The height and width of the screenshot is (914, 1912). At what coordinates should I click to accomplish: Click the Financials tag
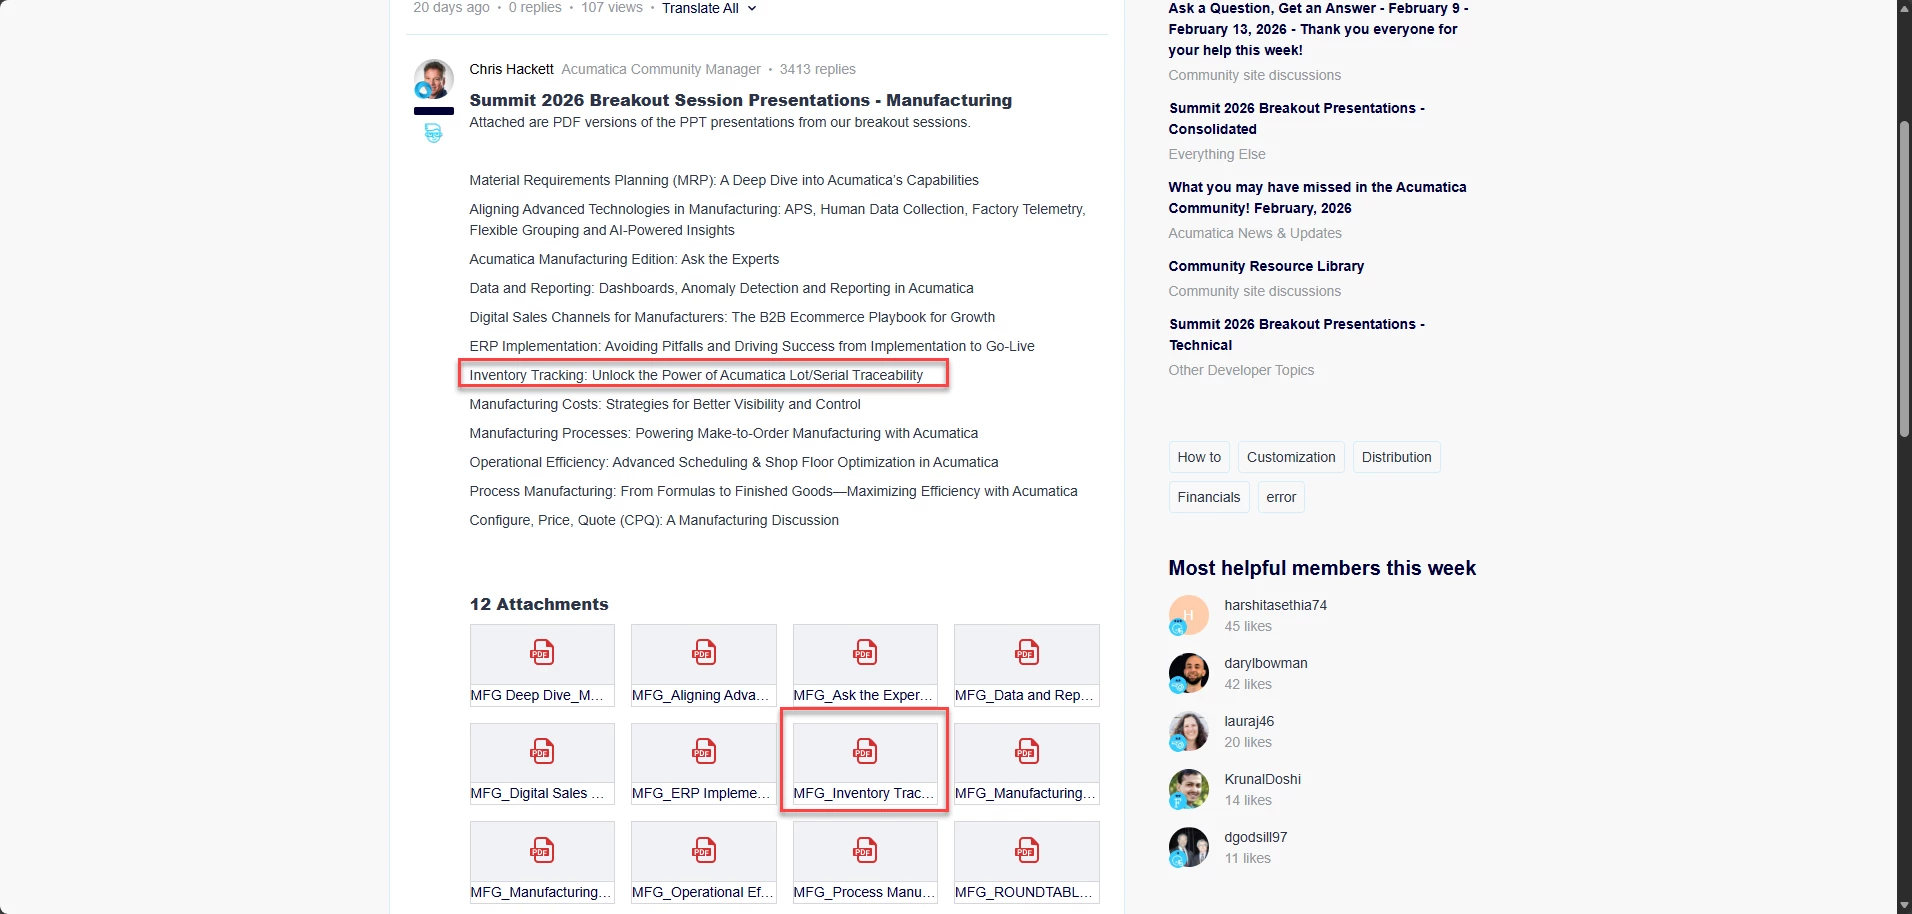1208,497
